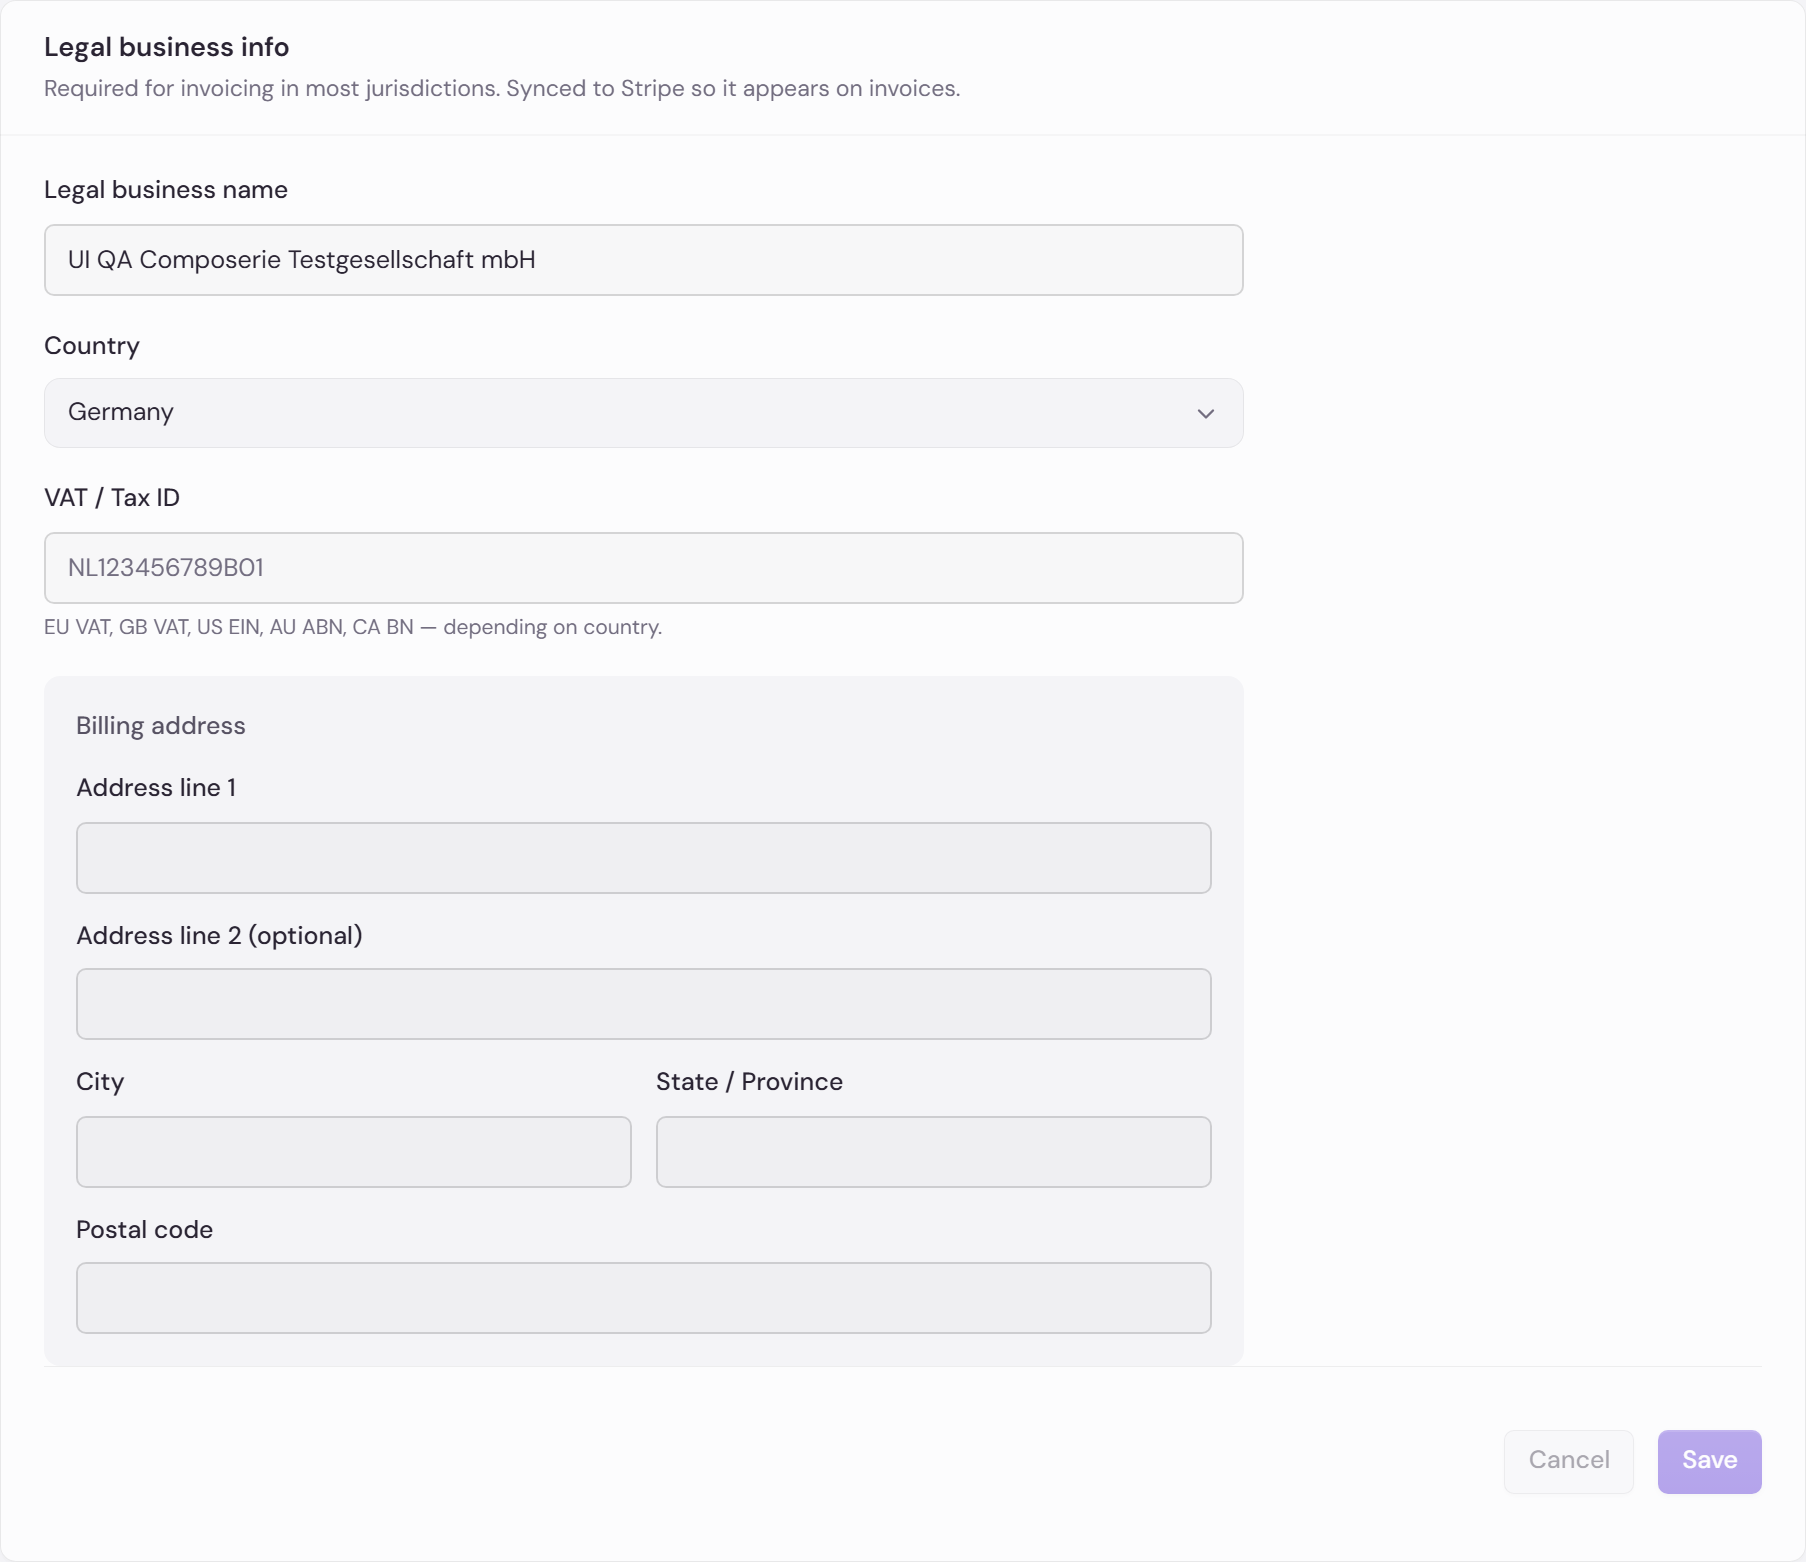The image size is (1806, 1562).
Task: Click the 'Address line 1' label
Action: (x=156, y=788)
